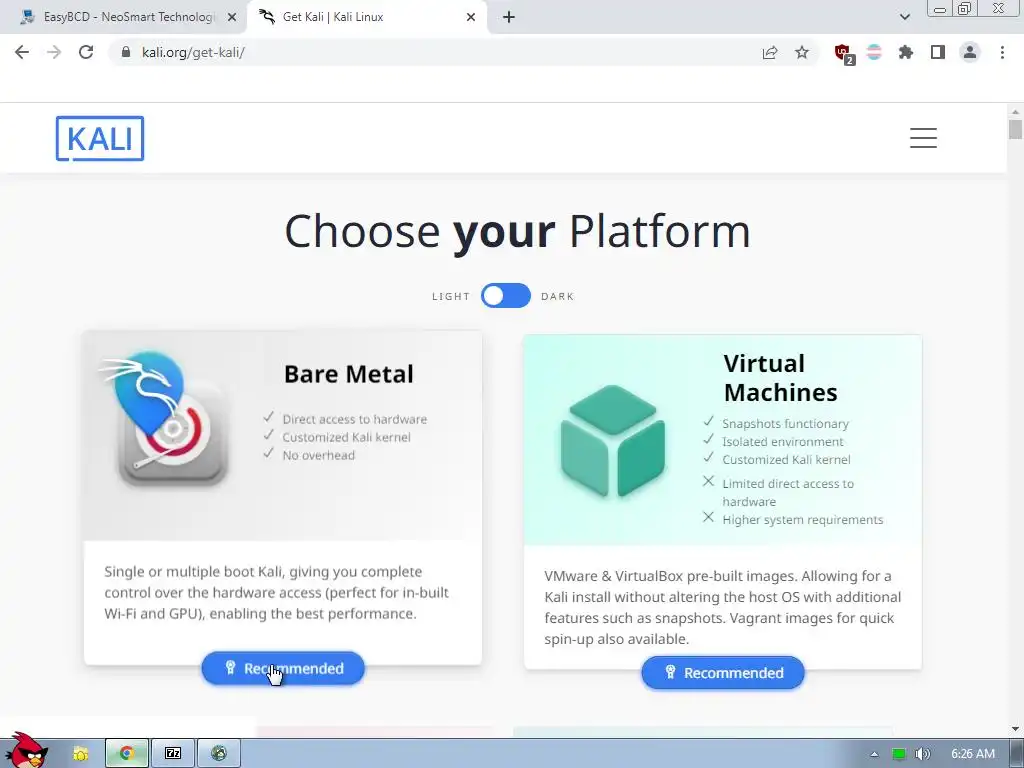This screenshot has width=1024, height=768.
Task: Click the Kali logo in header
Action: click(x=100, y=138)
